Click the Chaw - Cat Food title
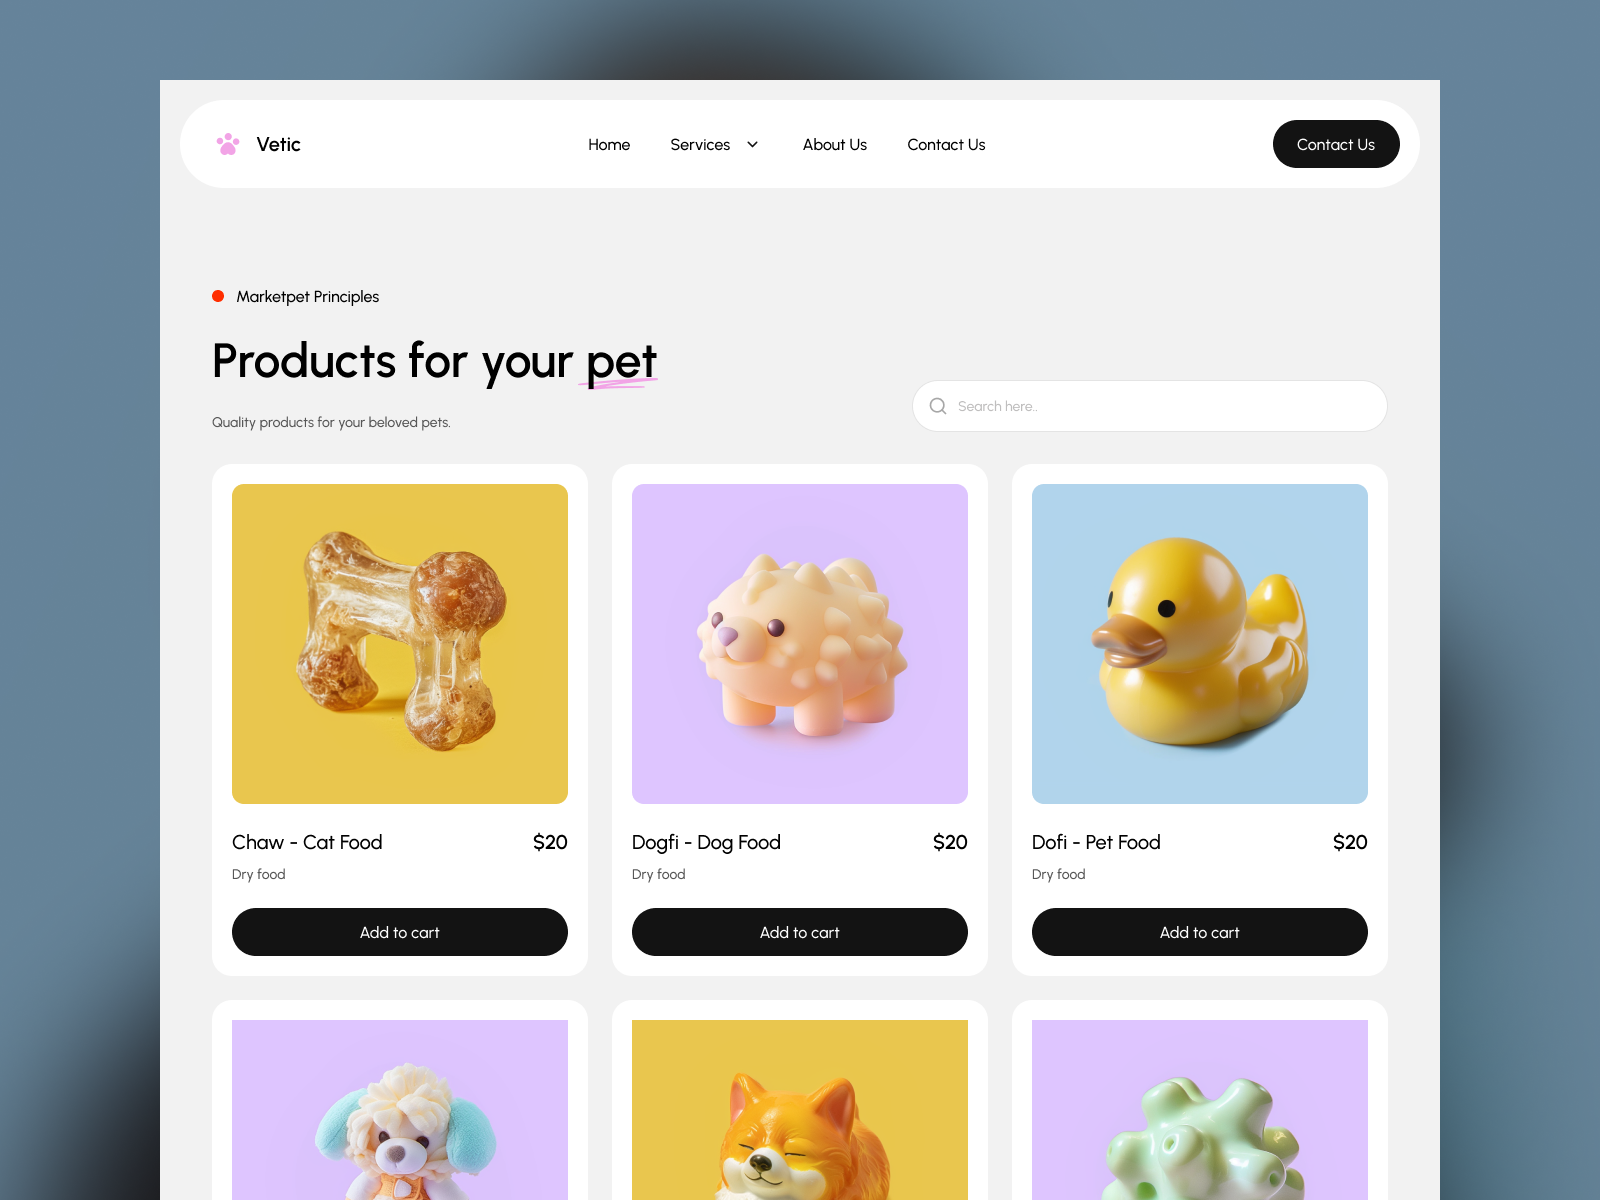 pos(307,842)
